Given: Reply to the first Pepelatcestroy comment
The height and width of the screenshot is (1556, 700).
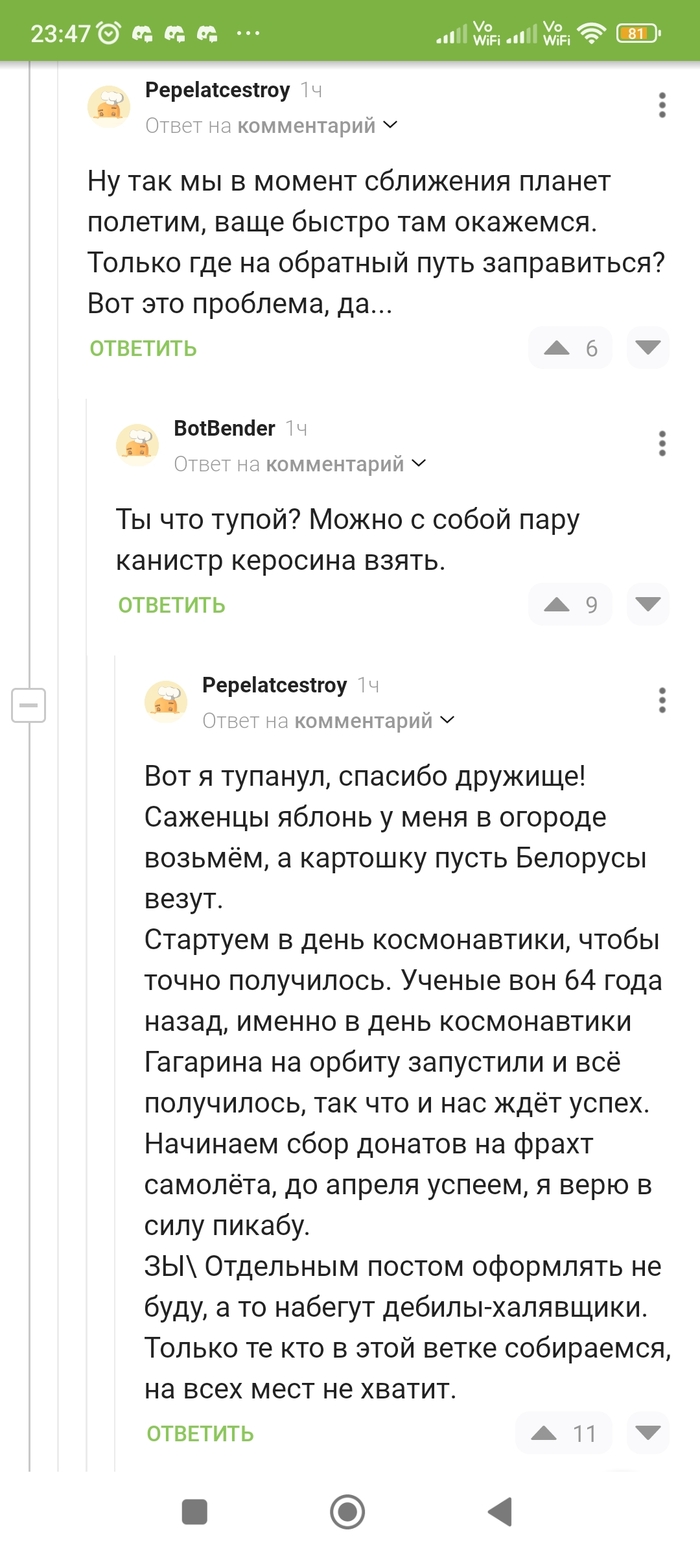Looking at the screenshot, I should click(143, 348).
